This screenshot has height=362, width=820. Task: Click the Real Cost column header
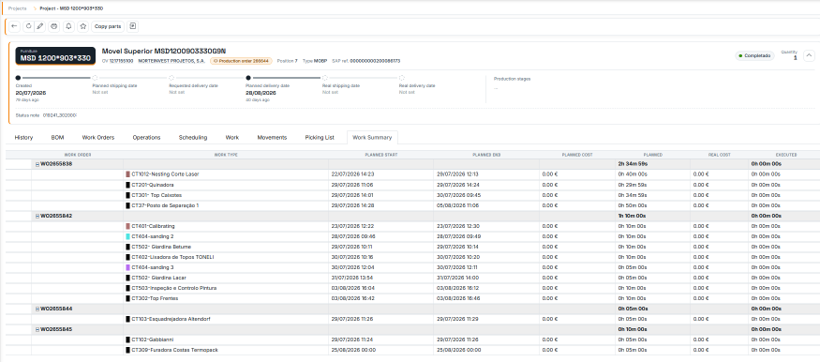click(720, 155)
